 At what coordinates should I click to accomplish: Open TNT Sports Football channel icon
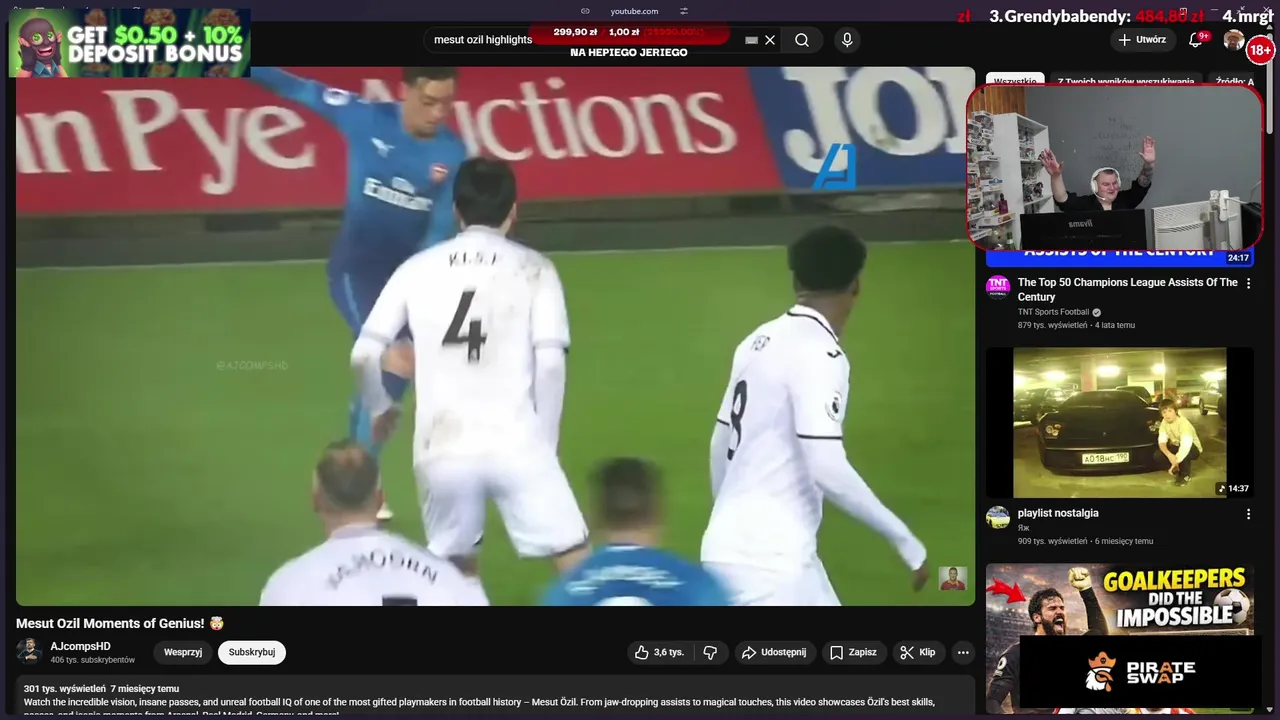998,287
